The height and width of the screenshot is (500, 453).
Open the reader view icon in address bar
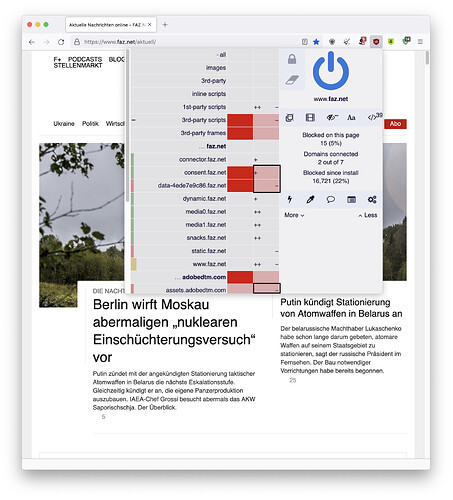[x=304, y=42]
